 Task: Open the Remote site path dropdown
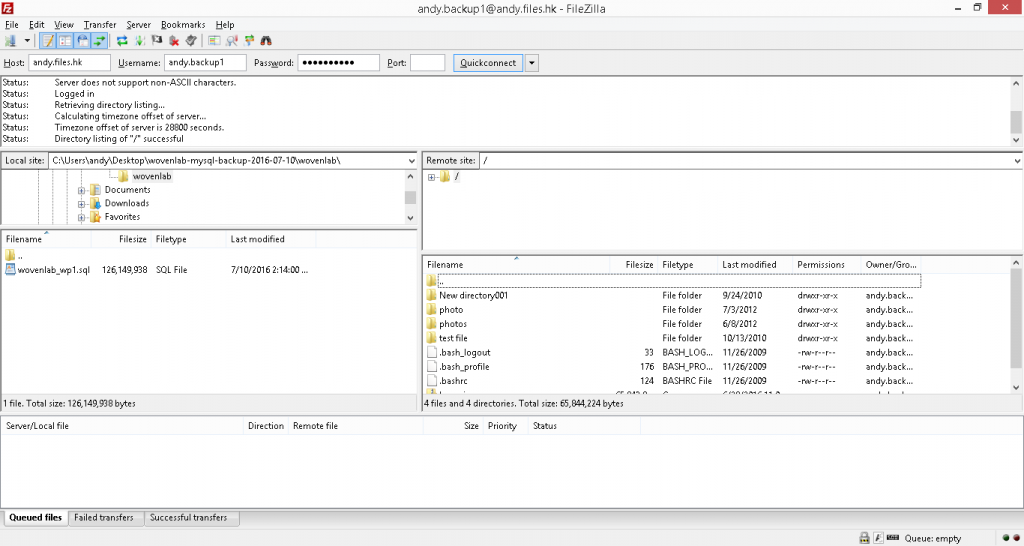point(1017,161)
